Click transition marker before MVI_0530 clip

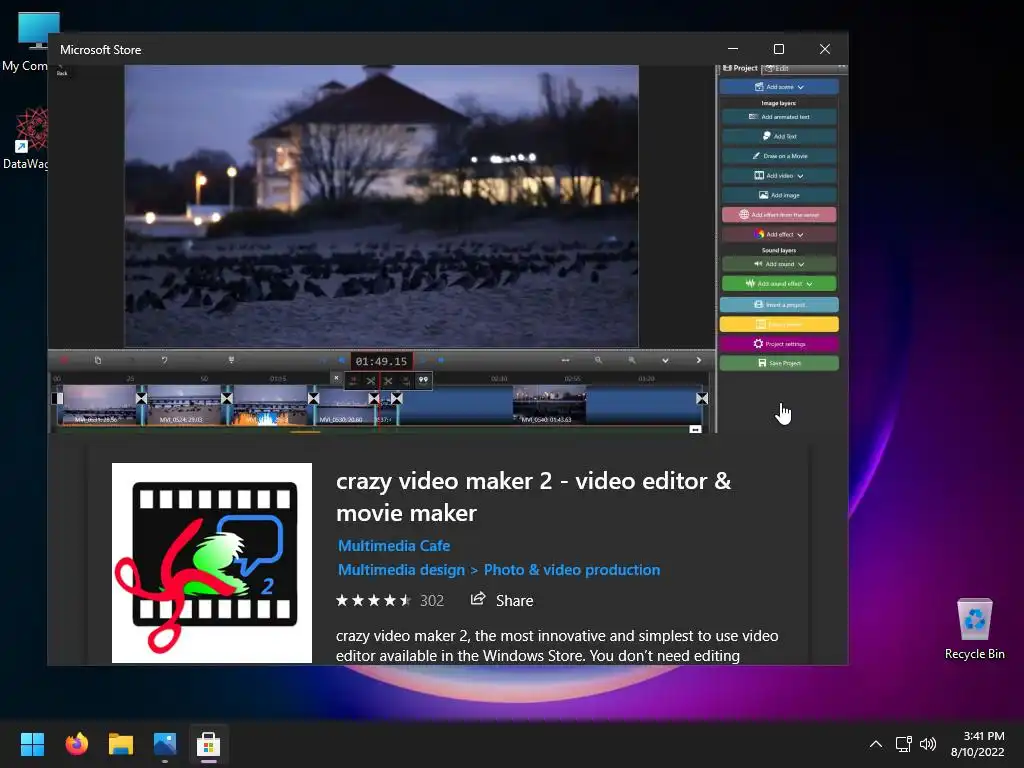click(x=313, y=398)
